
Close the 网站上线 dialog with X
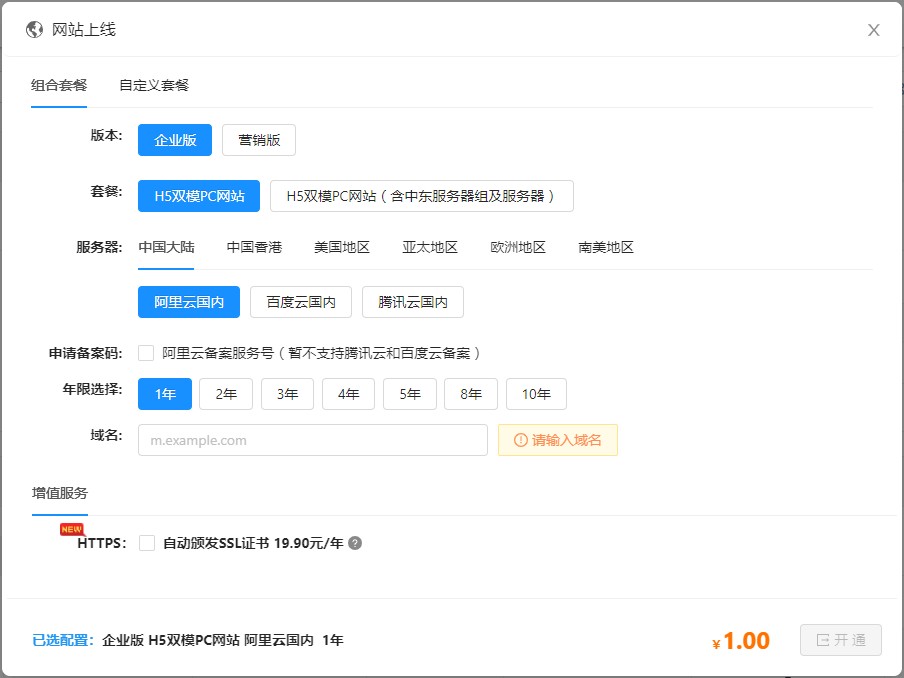click(873, 30)
